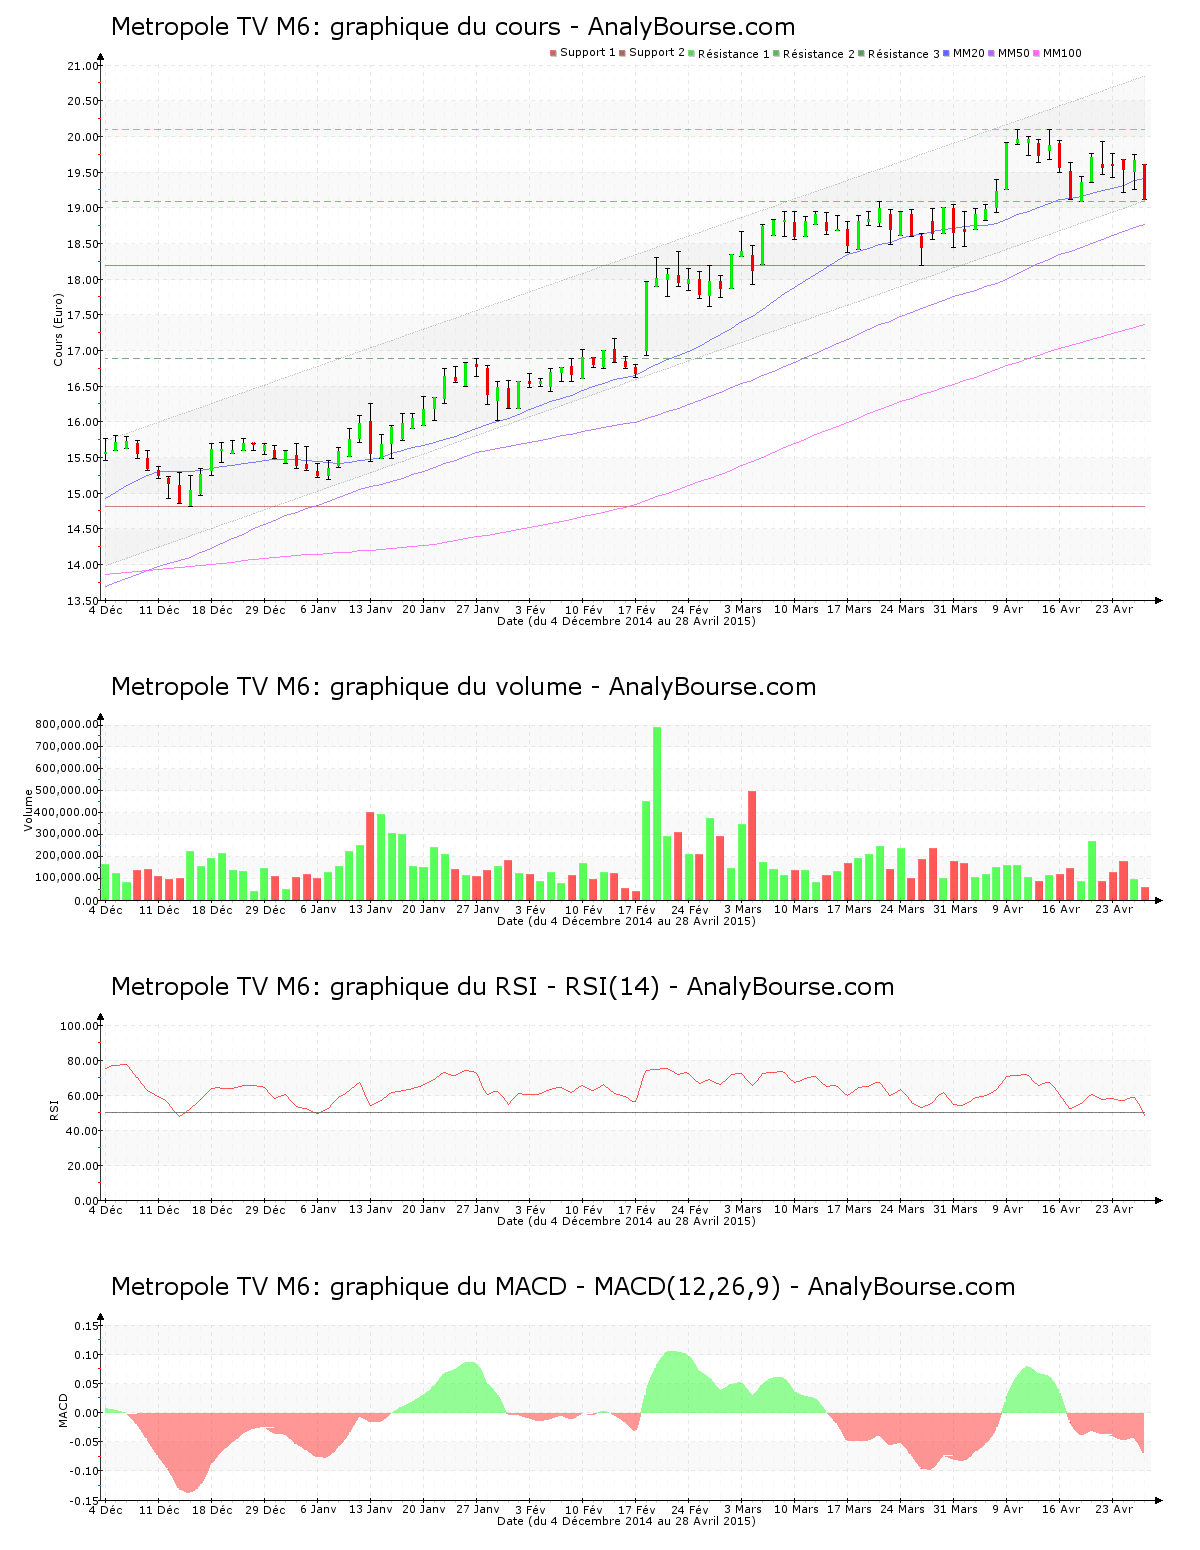Image resolution: width=1200 pixels, height=1550 pixels.
Task: Click '6 Janv' date under the volume chart
Action: [x=318, y=910]
